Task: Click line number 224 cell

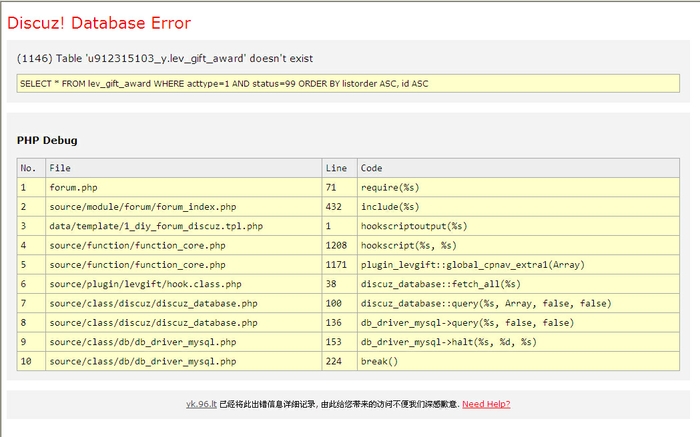Action: point(340,361)
